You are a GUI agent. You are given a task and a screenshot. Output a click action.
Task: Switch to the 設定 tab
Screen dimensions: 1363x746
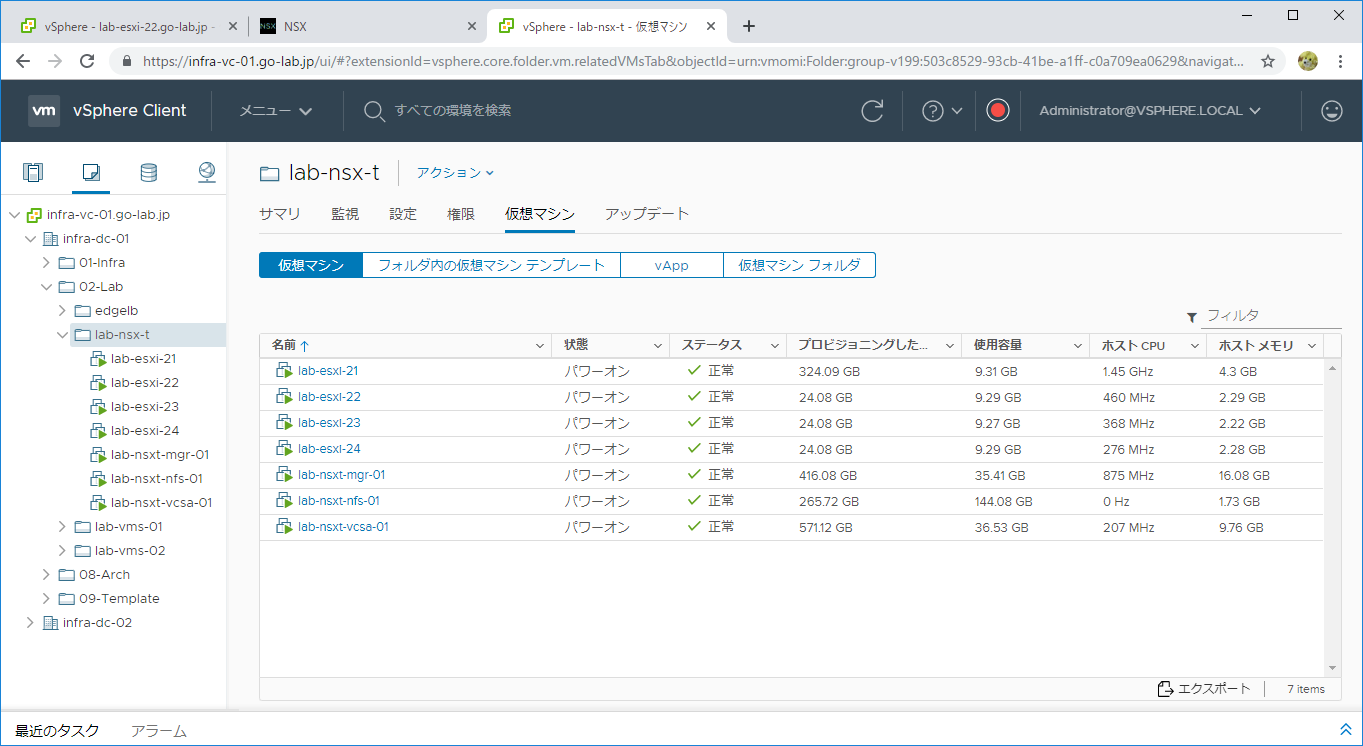pos(403,214)
